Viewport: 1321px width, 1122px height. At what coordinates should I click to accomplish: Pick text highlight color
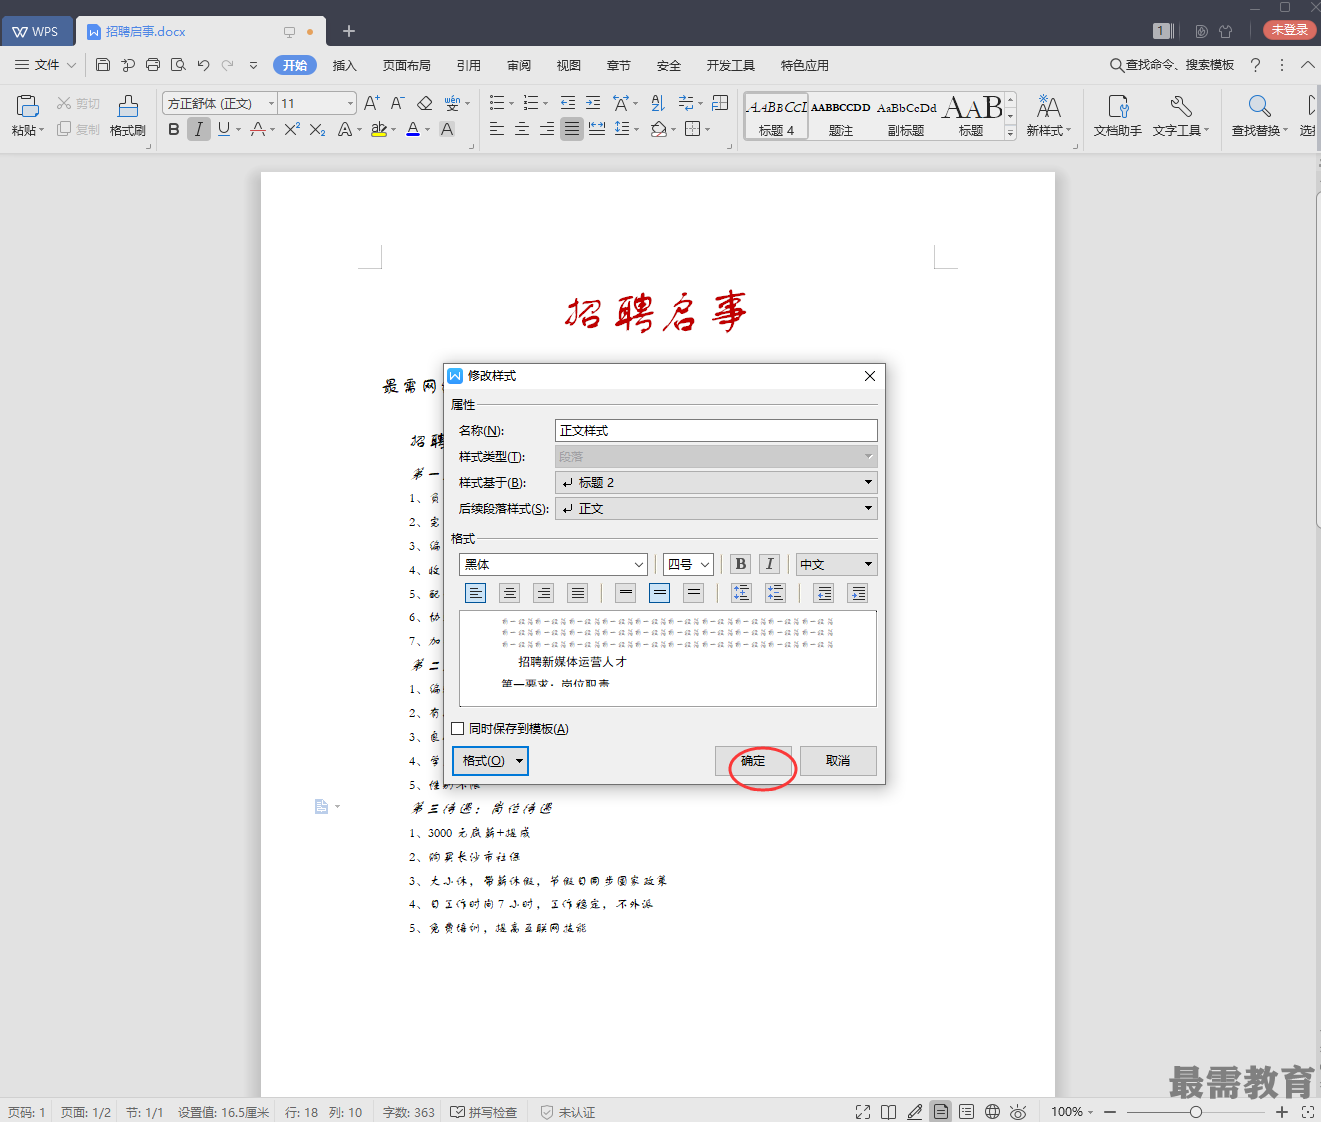379,129
